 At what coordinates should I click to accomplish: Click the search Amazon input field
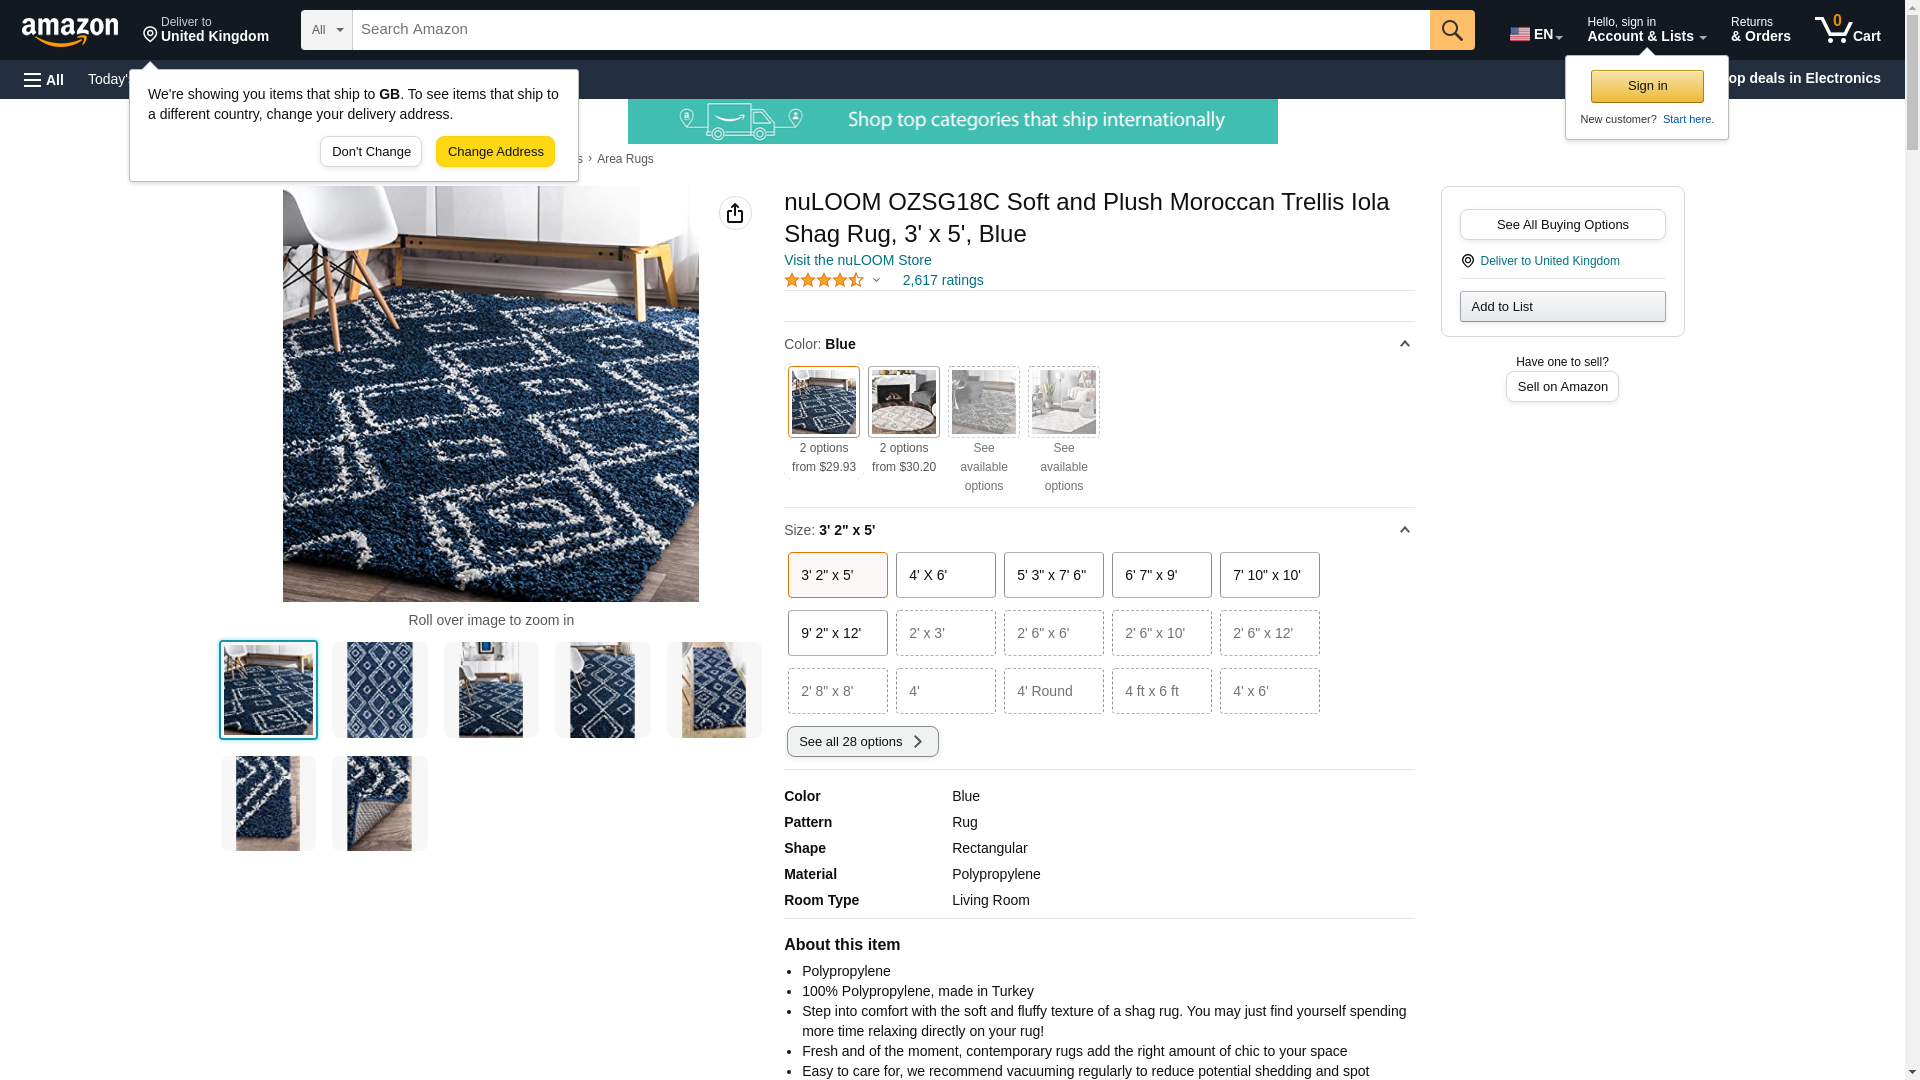(891, 30)
